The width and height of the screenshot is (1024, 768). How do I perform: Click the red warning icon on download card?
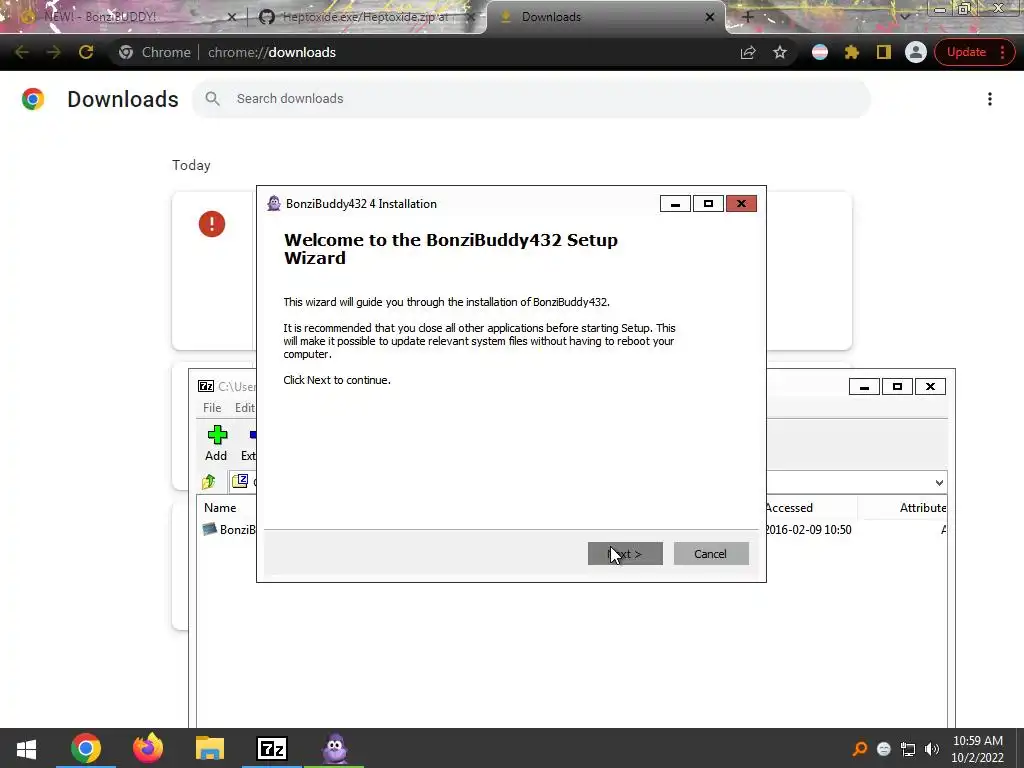[x=212, y=224]
